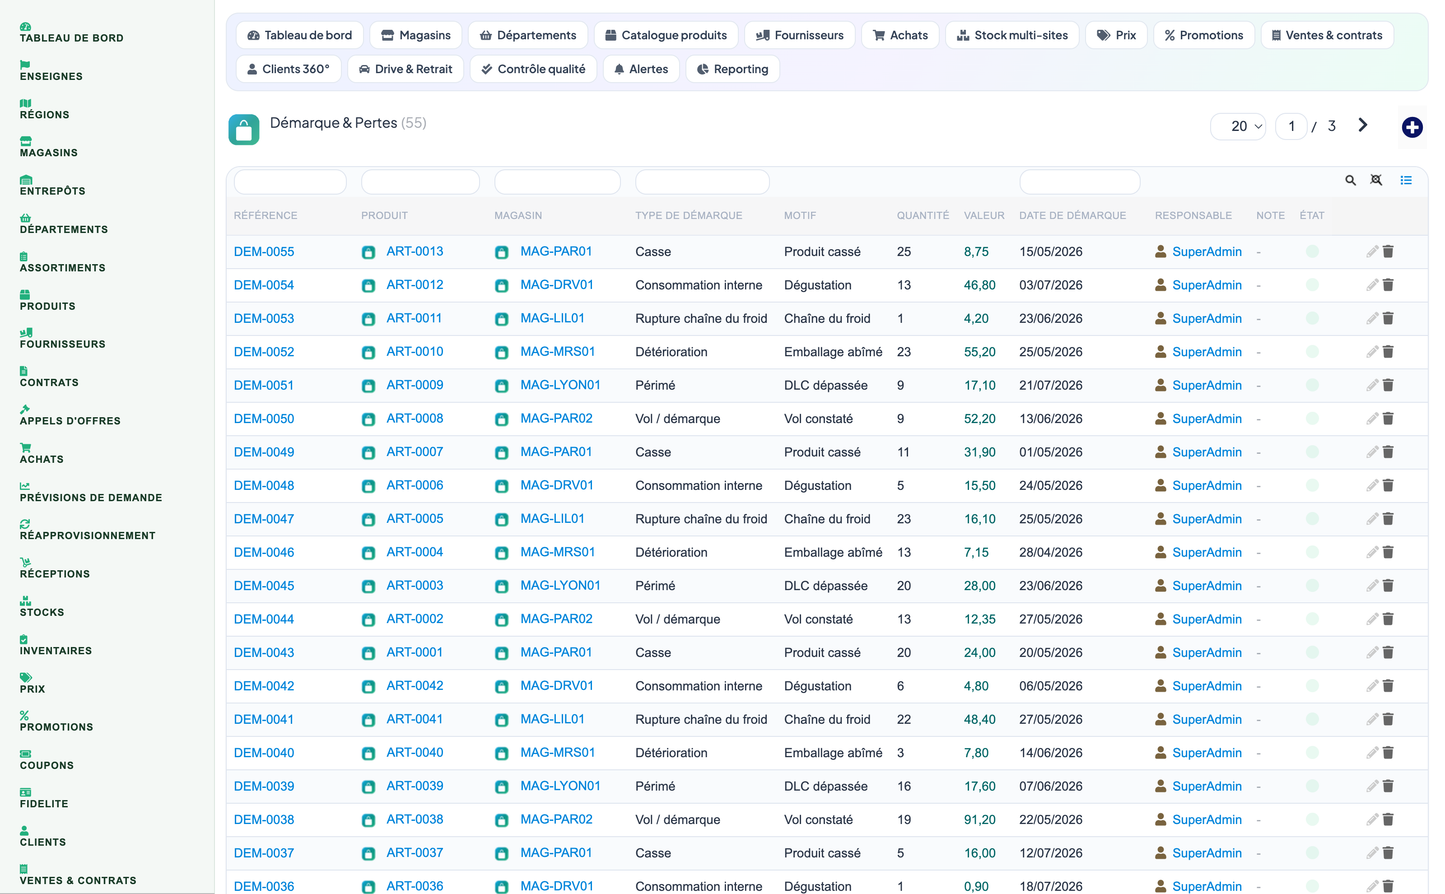Open the Ventes & contrats tab

pos(1327,35)
